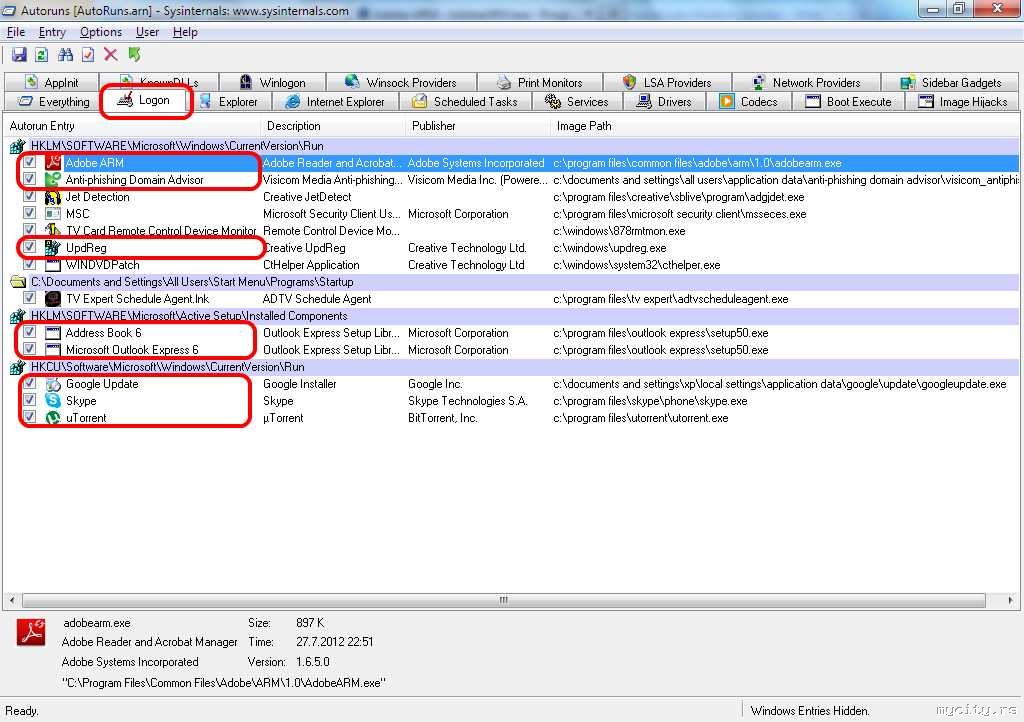Click the scrollbar left arrow
This screenshot has width=1024, height=722.
[x=12, y=600]
